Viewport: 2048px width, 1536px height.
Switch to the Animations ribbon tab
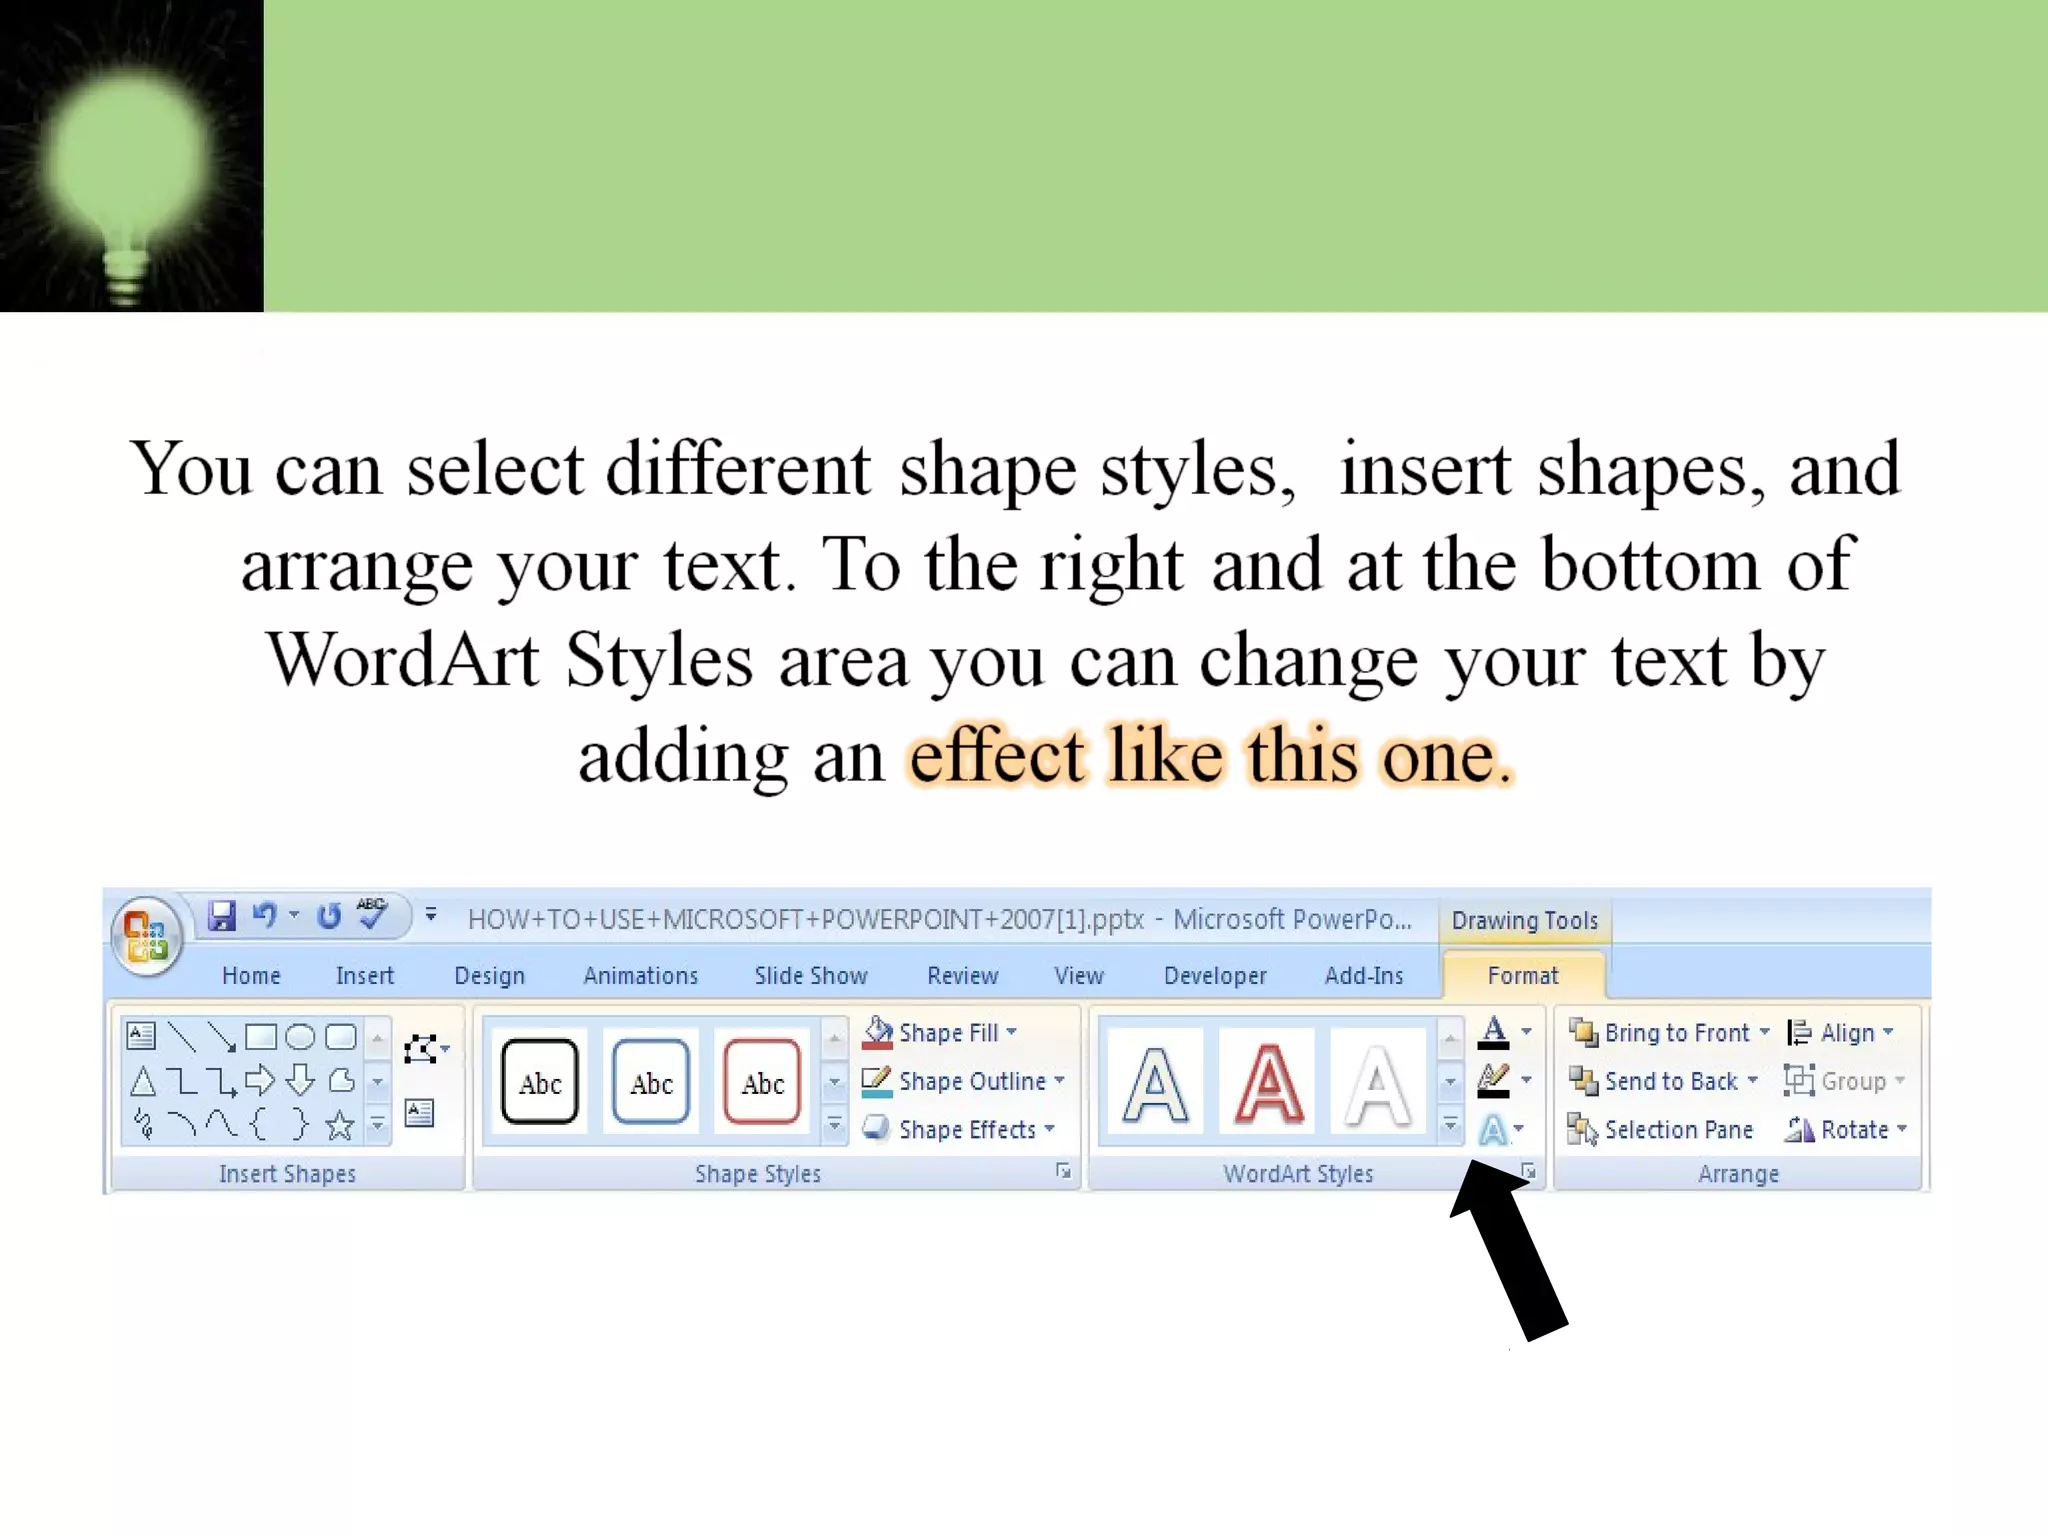(641, 976)
